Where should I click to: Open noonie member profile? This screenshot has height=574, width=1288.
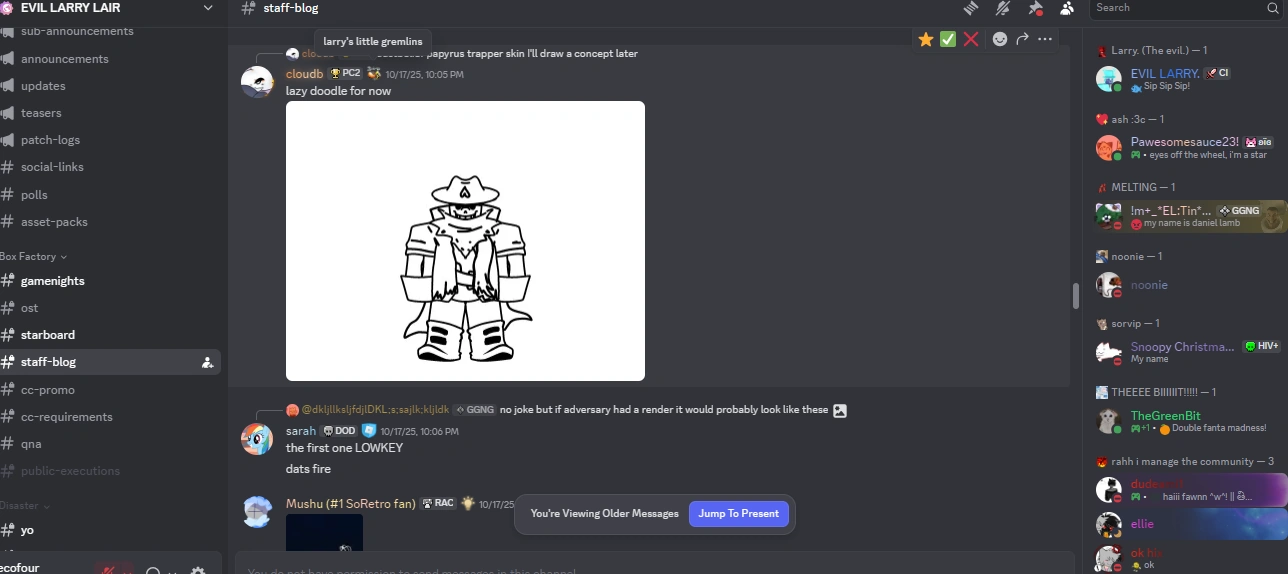pyautogui.click(x=1186, y=285)
